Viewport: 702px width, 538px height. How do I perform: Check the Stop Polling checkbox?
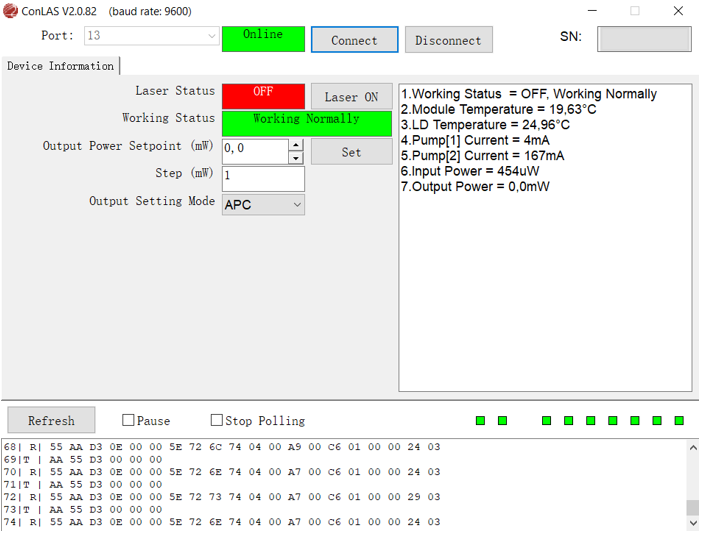(217, 421)
